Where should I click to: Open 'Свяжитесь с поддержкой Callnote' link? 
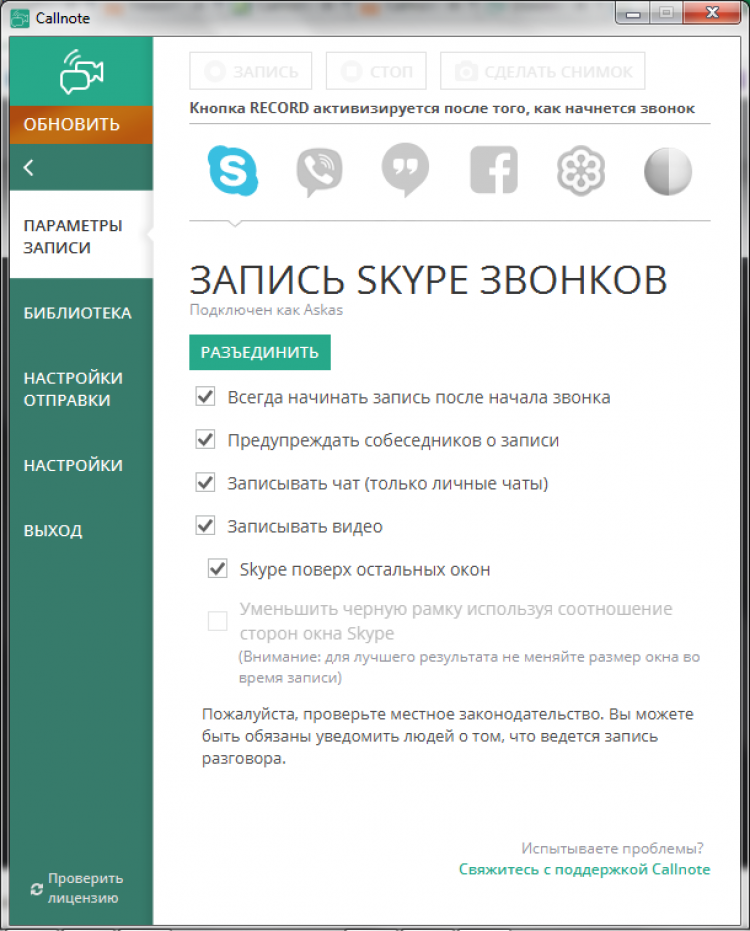click(x=584, y=869)
